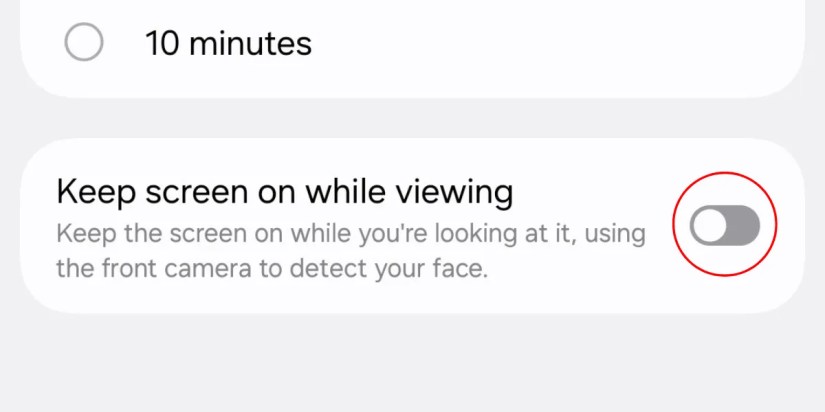Image resolution: width=825 pixels, height=412 pixels.
Task: Select the 10 minutes radio button
Action: [83, 43]
